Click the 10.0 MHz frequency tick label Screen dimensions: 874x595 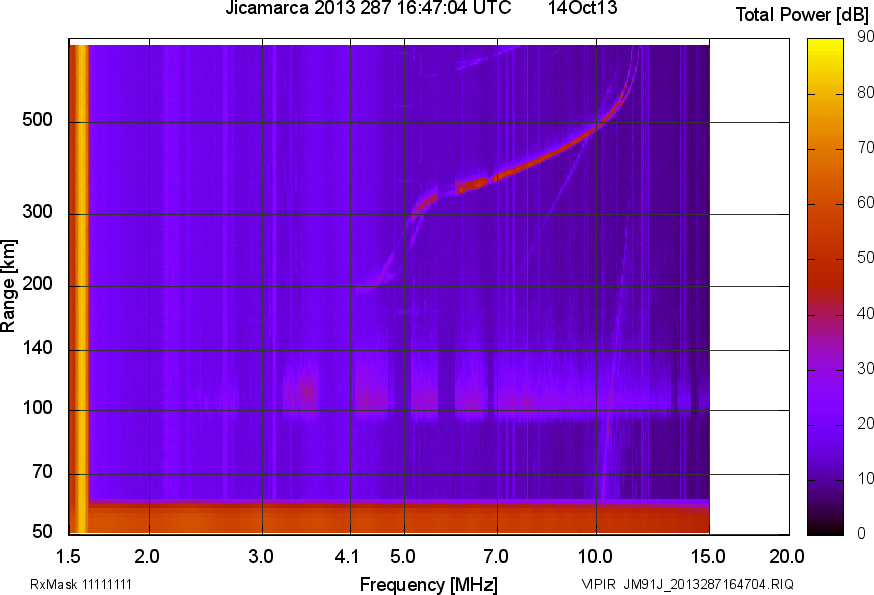pos(595,557)
